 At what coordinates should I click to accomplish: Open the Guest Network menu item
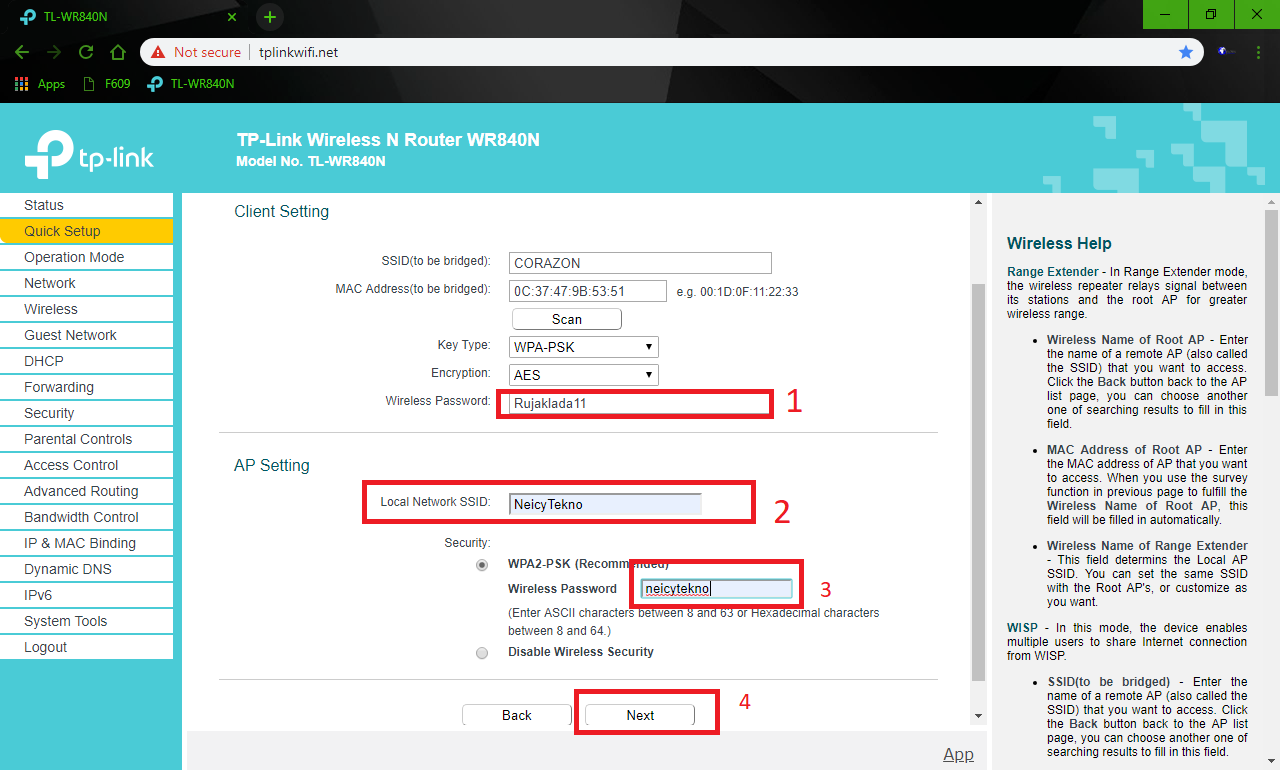pyautogui.click(x=86, y=335)
